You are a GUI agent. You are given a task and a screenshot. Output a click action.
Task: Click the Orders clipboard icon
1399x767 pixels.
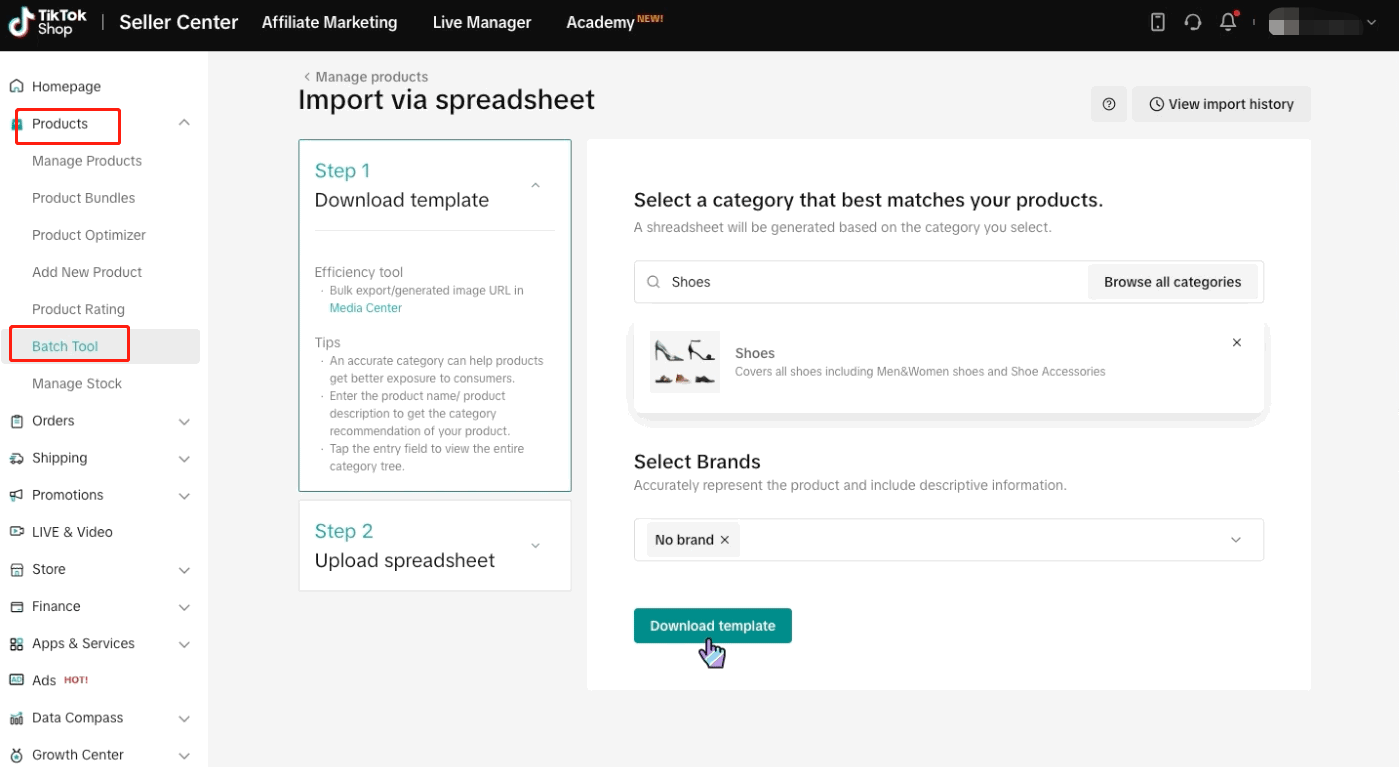click(17, 421)
